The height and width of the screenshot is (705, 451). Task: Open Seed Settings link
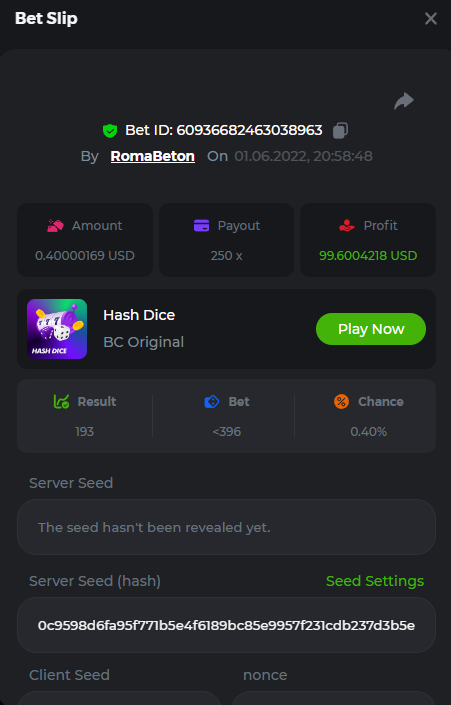(375, 581)
